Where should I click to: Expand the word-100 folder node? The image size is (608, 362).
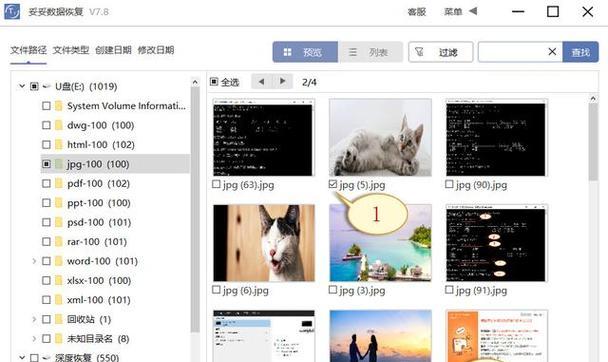(34, 261)
